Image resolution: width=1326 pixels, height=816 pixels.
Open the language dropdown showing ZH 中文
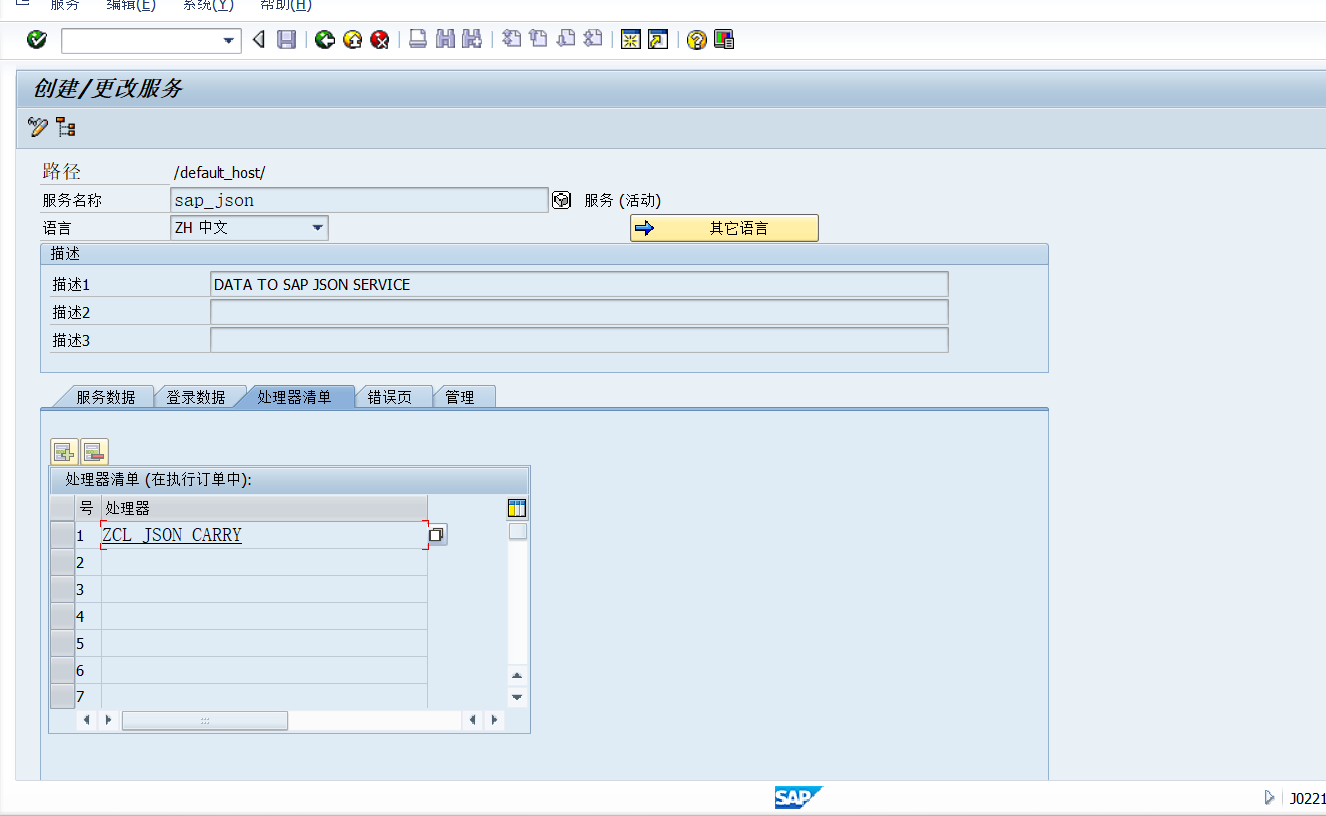pos(318,228)
